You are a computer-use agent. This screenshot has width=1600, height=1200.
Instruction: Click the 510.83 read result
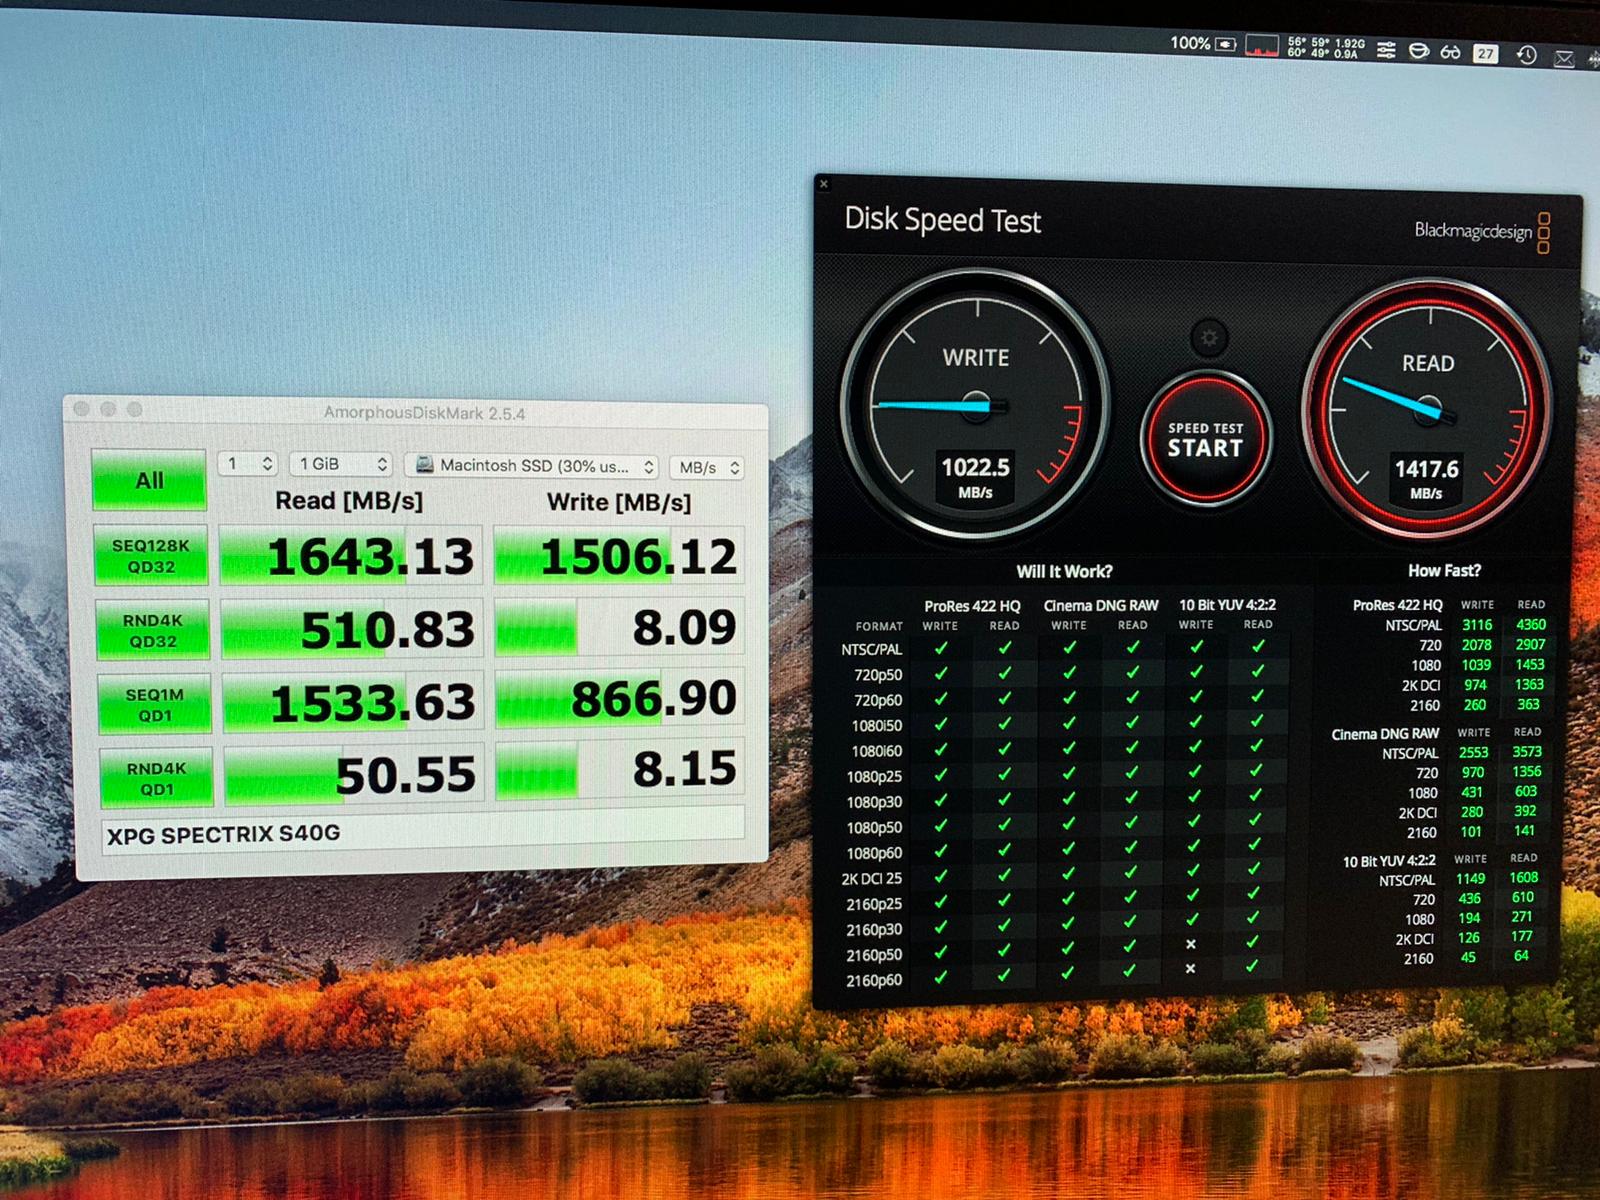(352, 629)
